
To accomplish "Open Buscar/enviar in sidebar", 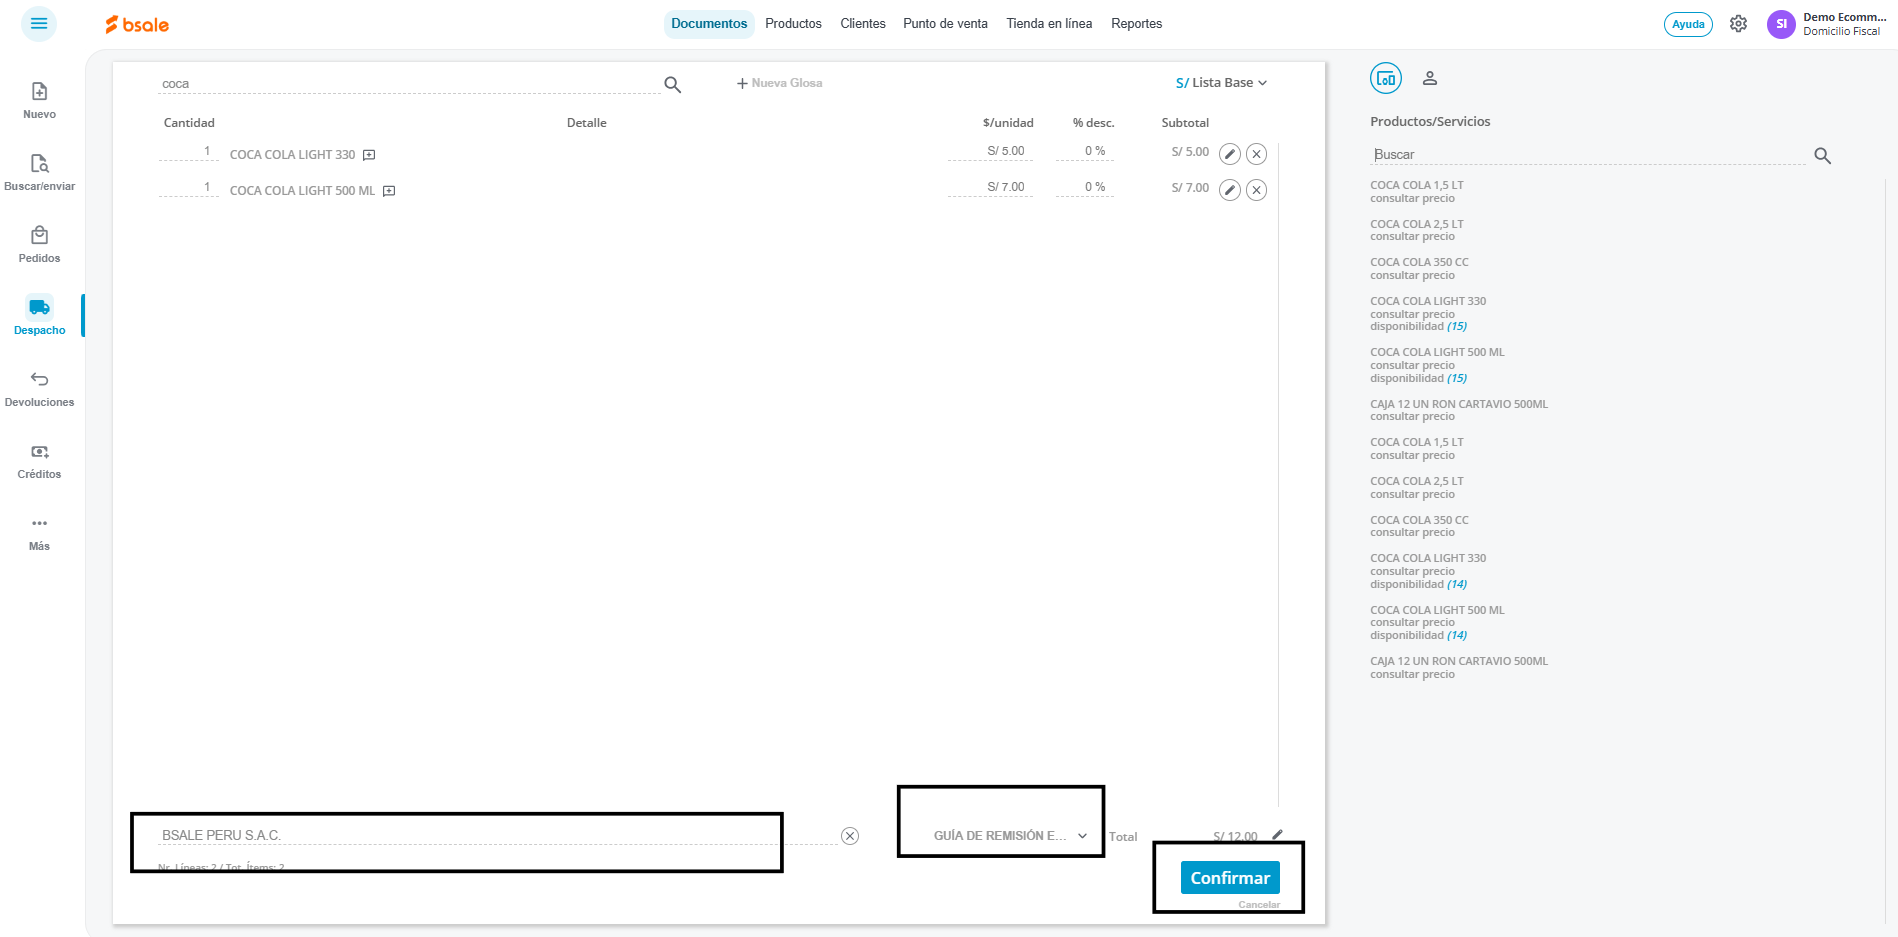I will click(x=39, y=173).
